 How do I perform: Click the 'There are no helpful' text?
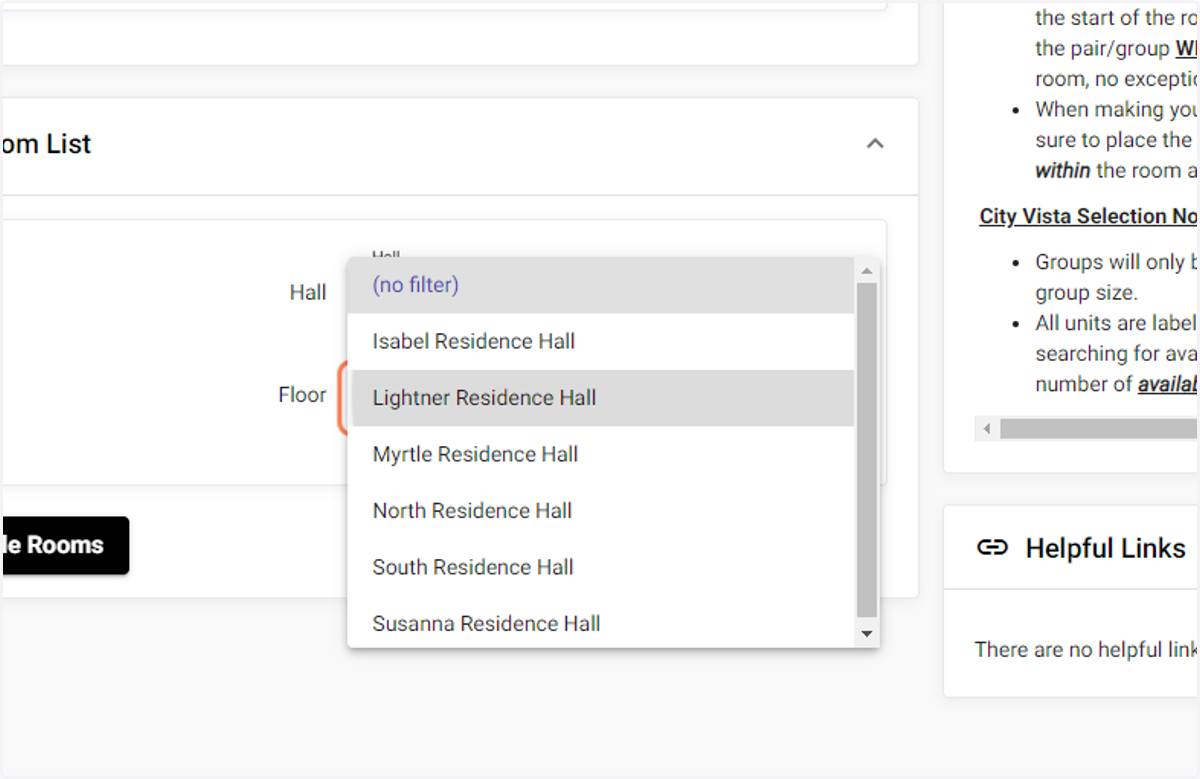pyautogui.click(x=1087, y=649)
